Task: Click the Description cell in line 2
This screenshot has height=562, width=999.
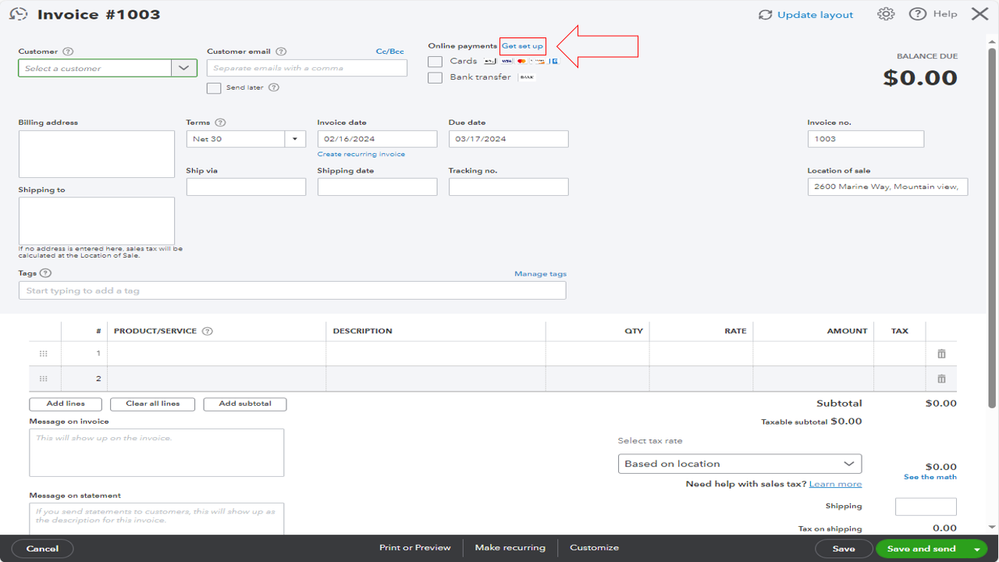Action: (x=436, y=378)
